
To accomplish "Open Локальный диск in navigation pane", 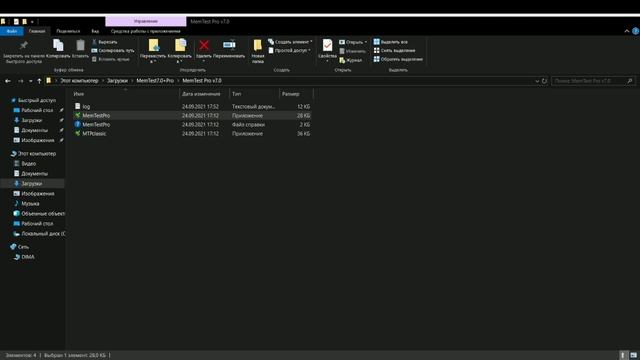I will (x=39, y=234).
